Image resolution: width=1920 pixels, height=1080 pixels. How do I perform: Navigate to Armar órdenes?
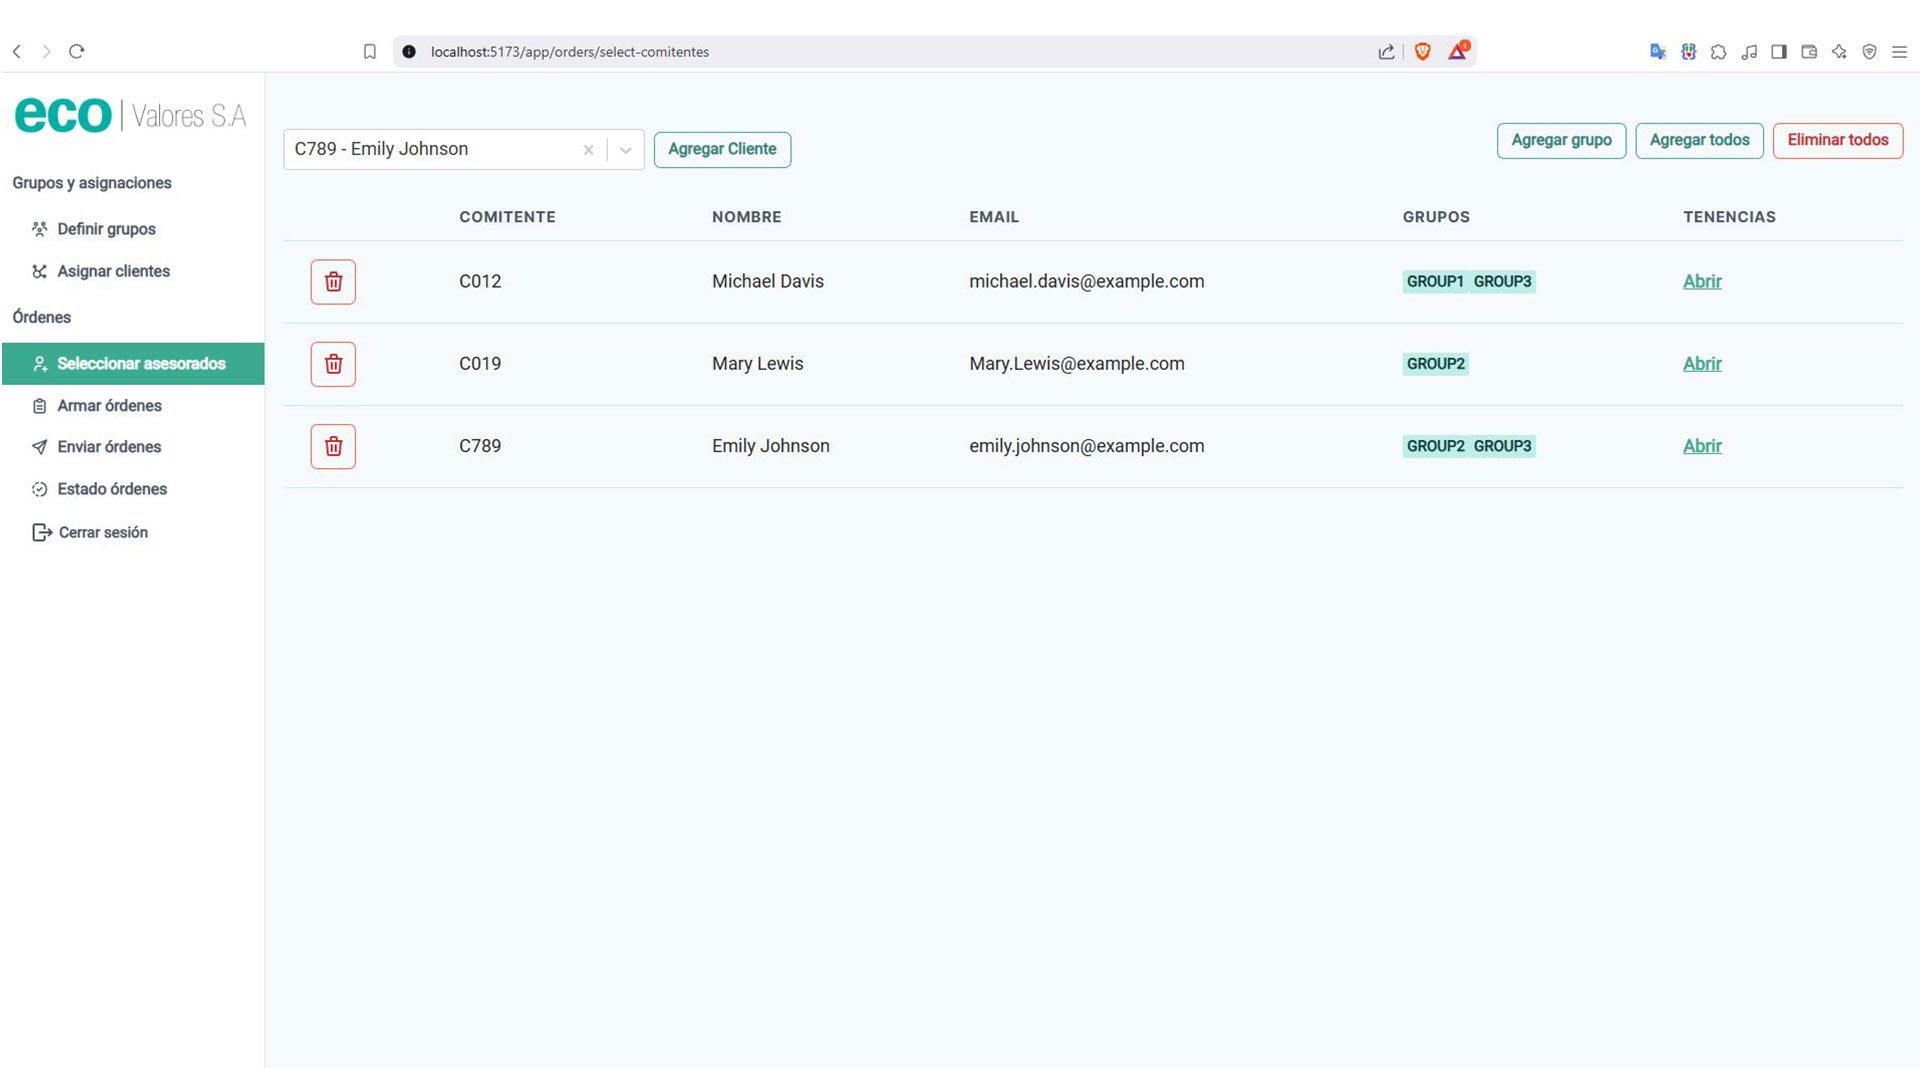(109, 405)
